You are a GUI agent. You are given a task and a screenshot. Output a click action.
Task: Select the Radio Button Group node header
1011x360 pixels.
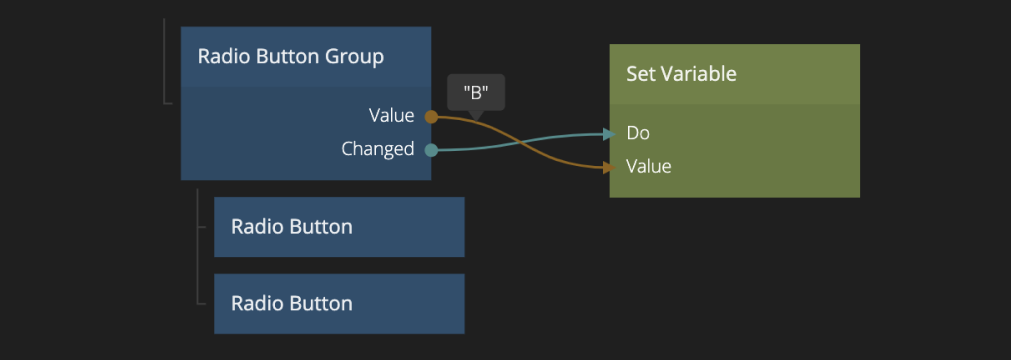point(306,57)
